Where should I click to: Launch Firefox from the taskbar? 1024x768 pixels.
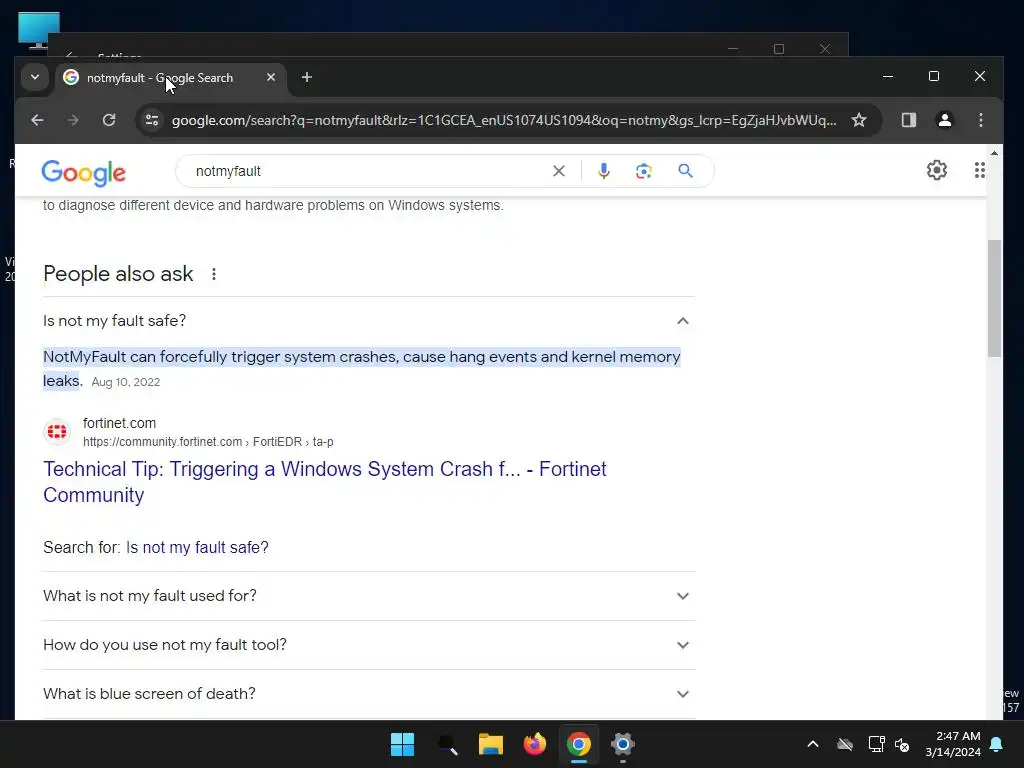535,744
